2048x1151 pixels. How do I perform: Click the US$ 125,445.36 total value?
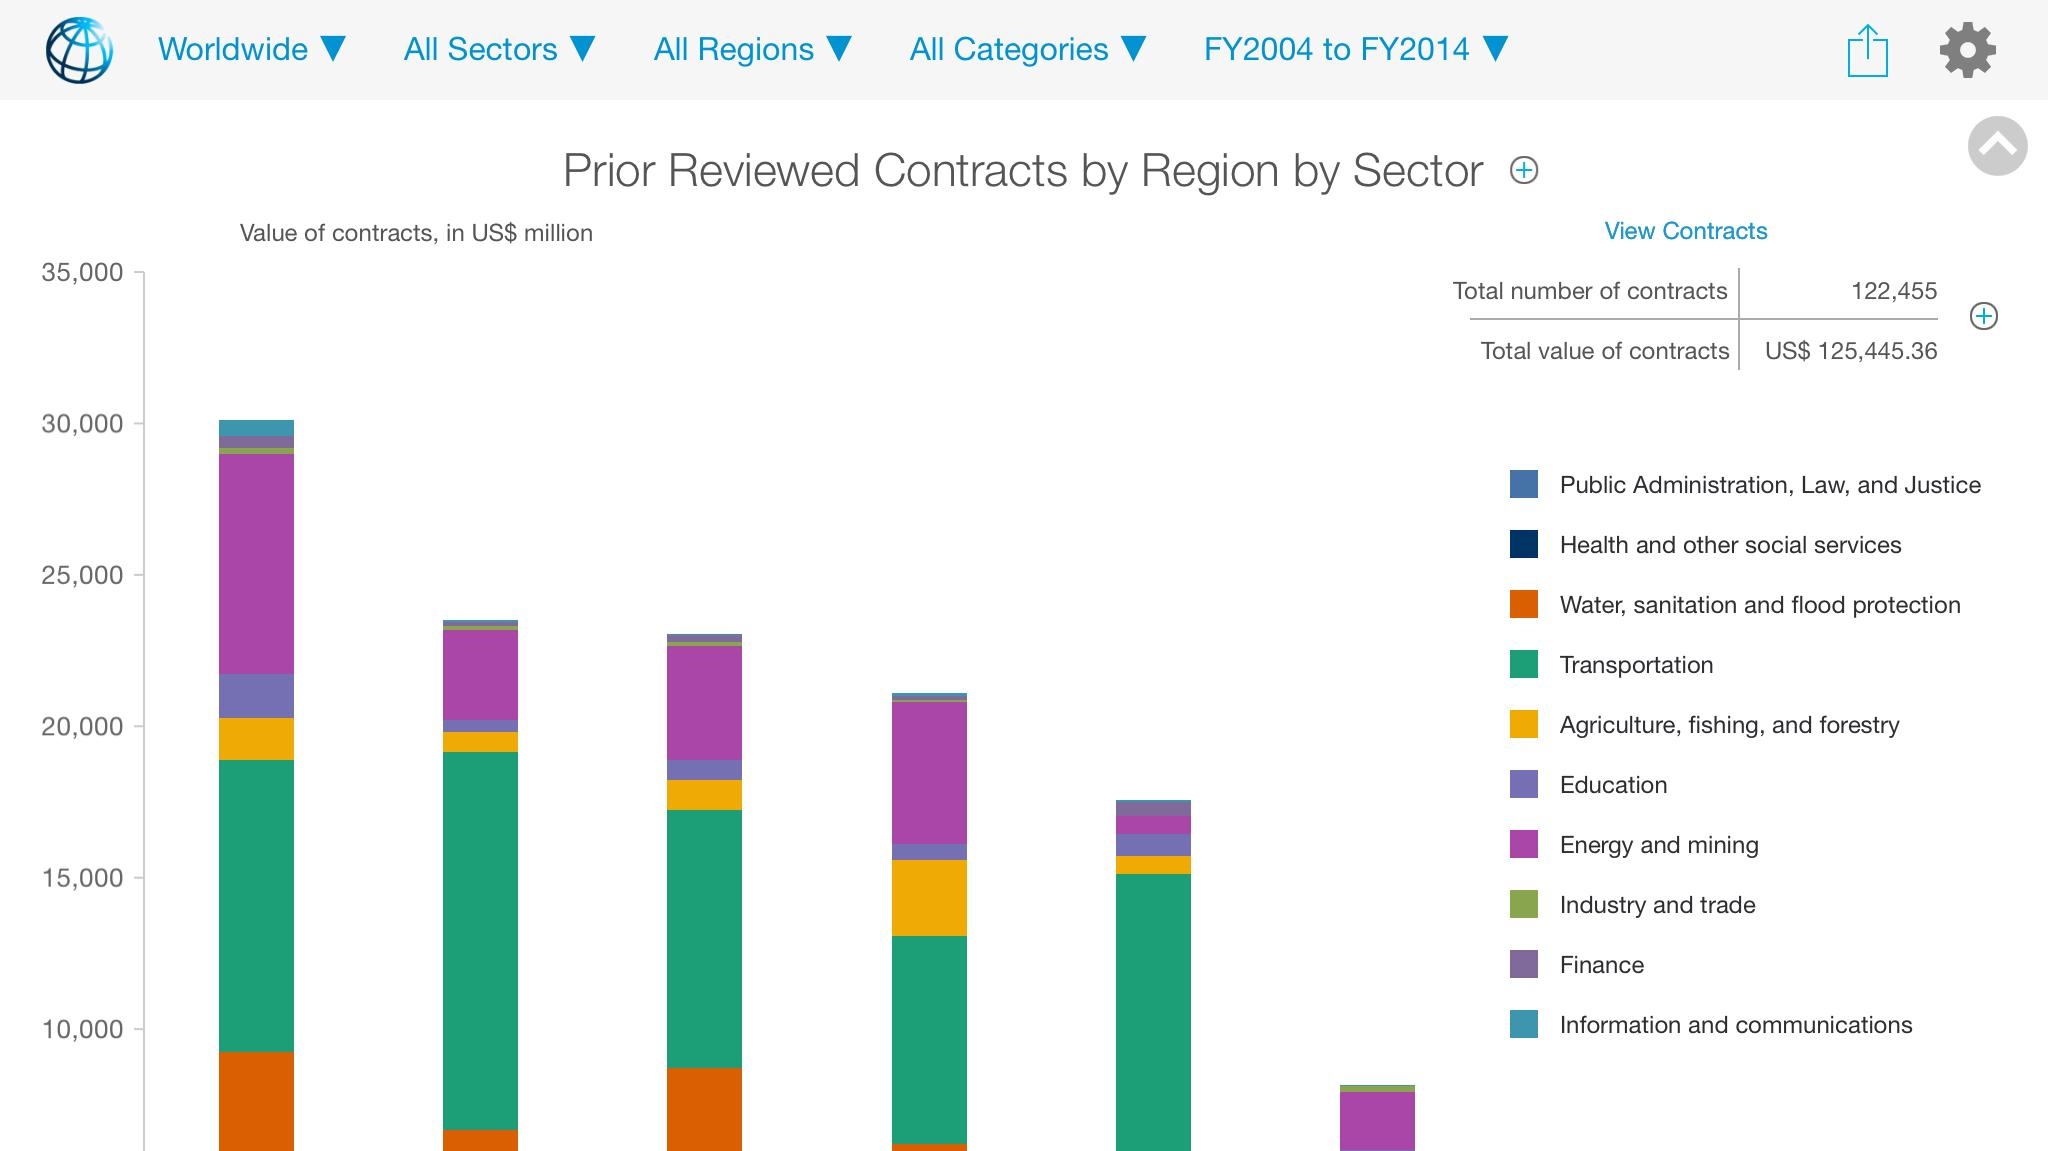pos(1851,351)
